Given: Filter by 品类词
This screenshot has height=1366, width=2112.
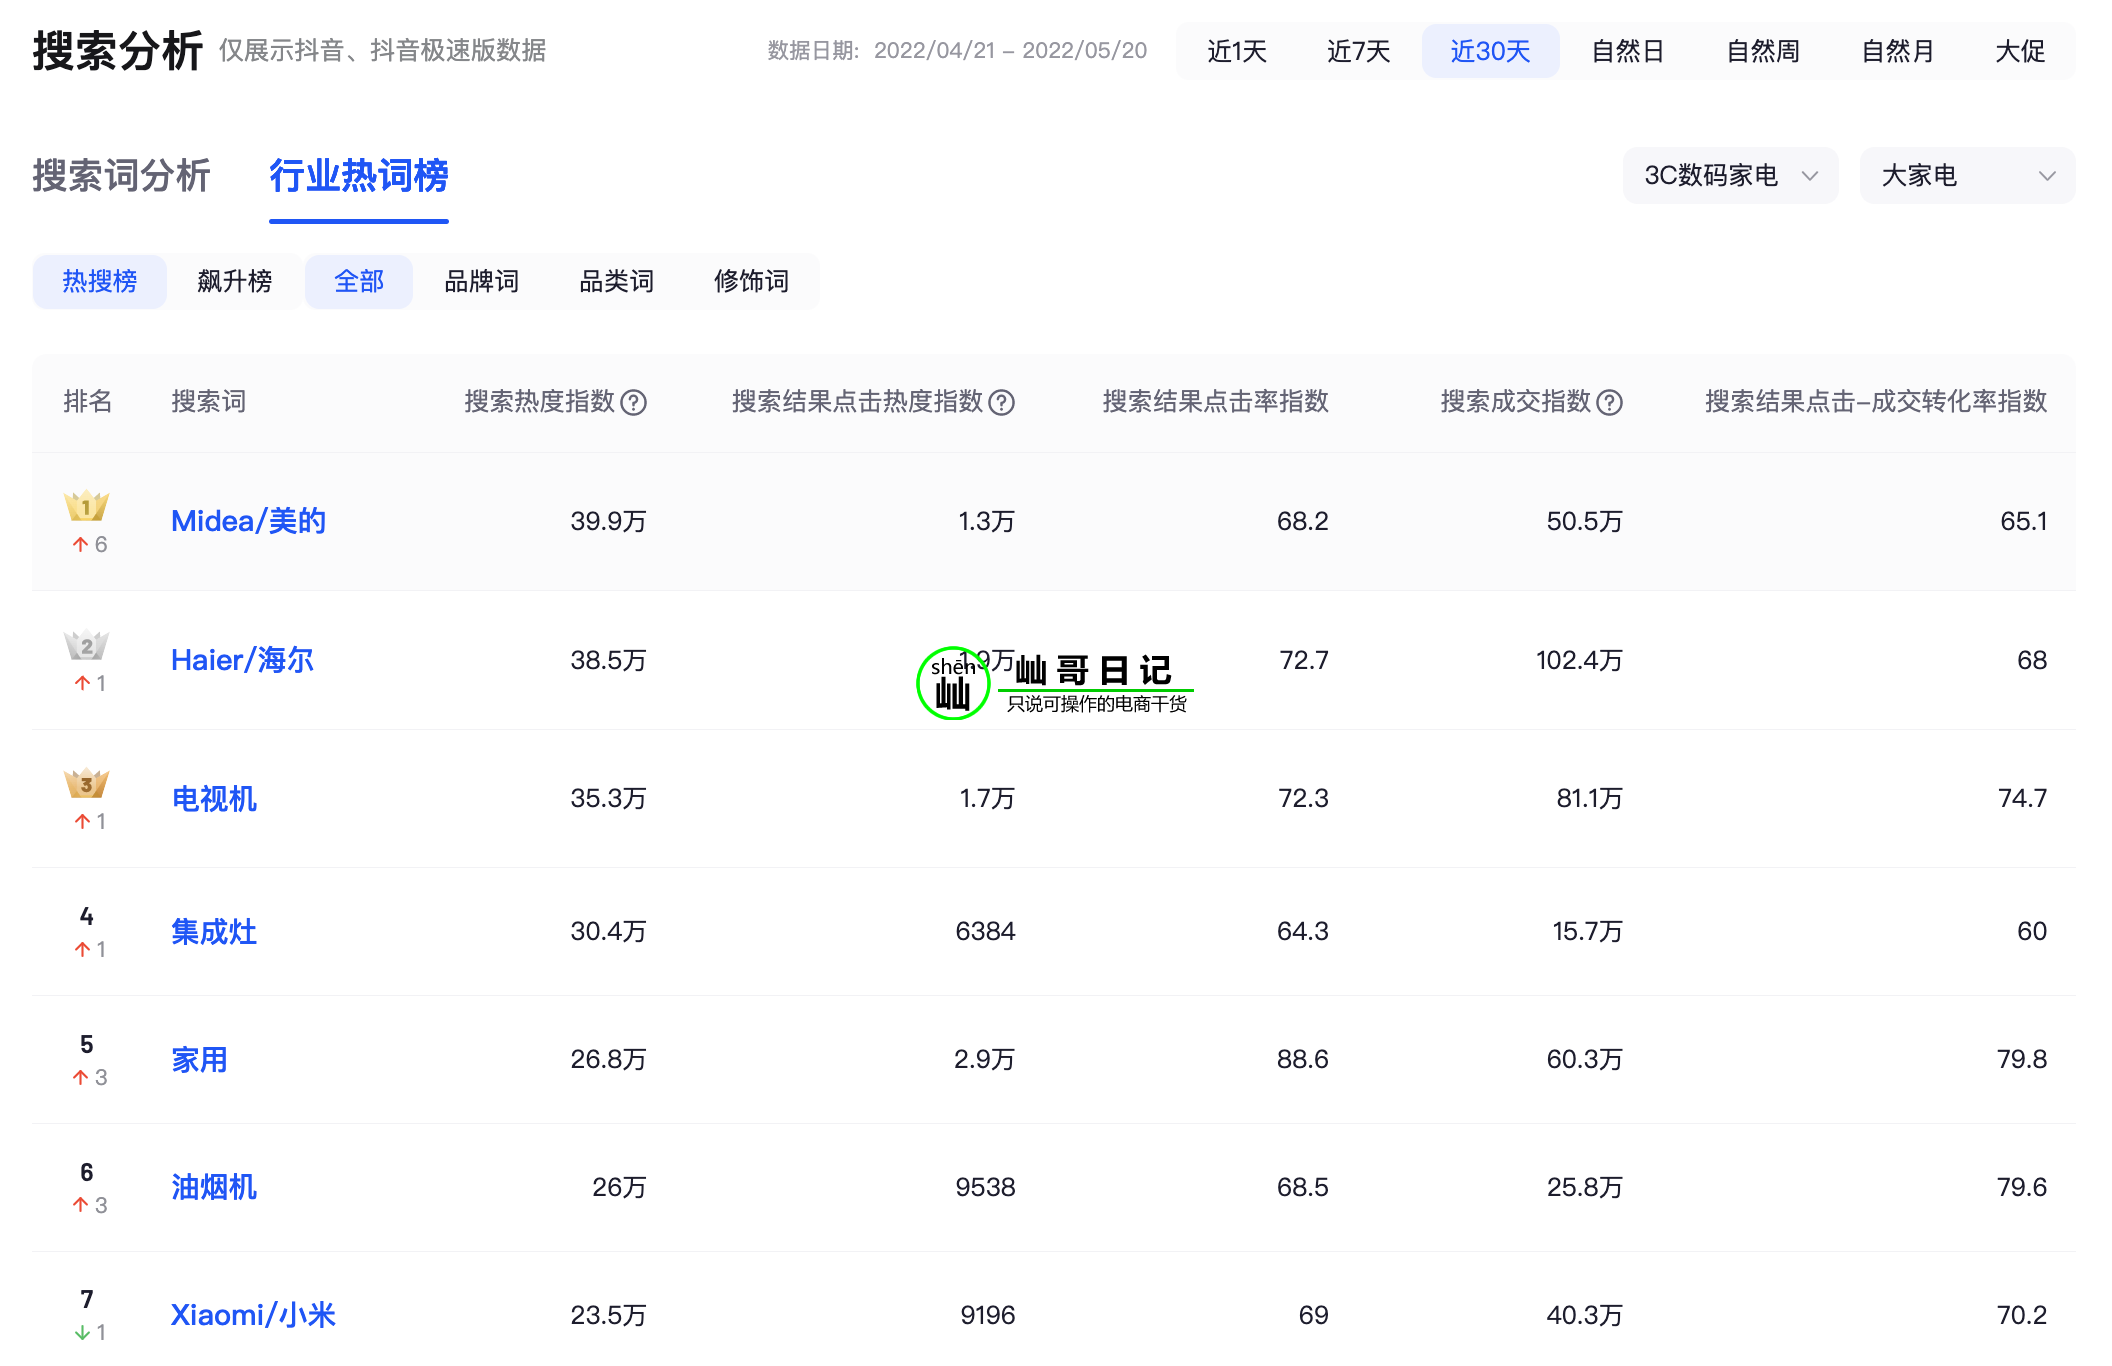Looking at the screenshot, I should point(616,282).
